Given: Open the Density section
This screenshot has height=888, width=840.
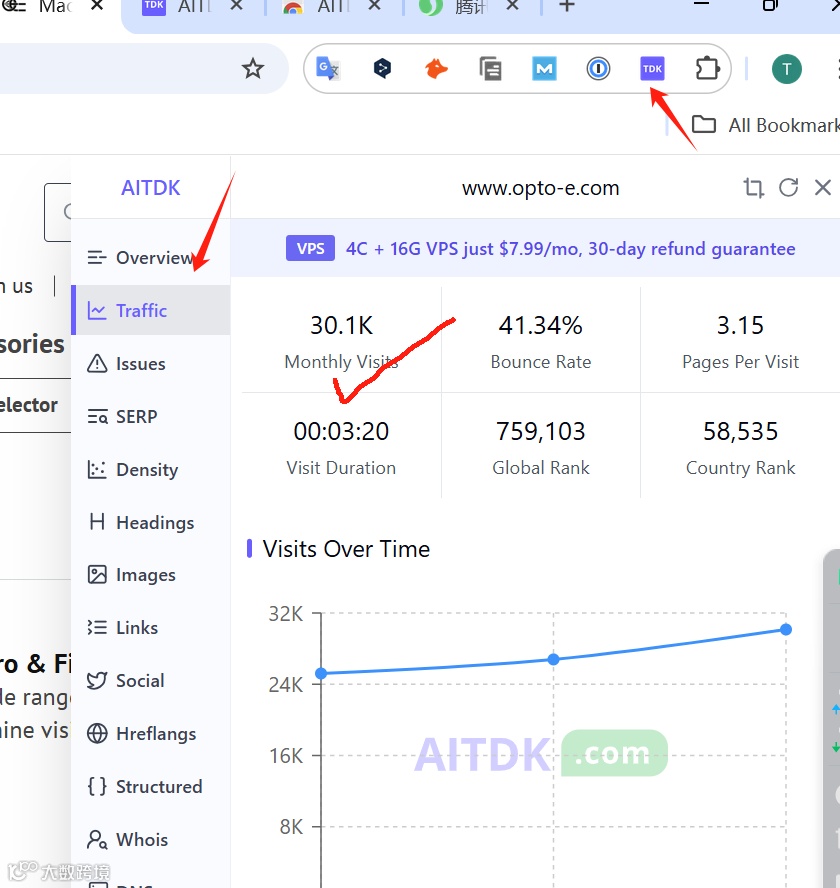Looking at the screenshot, I should (151, 469).
